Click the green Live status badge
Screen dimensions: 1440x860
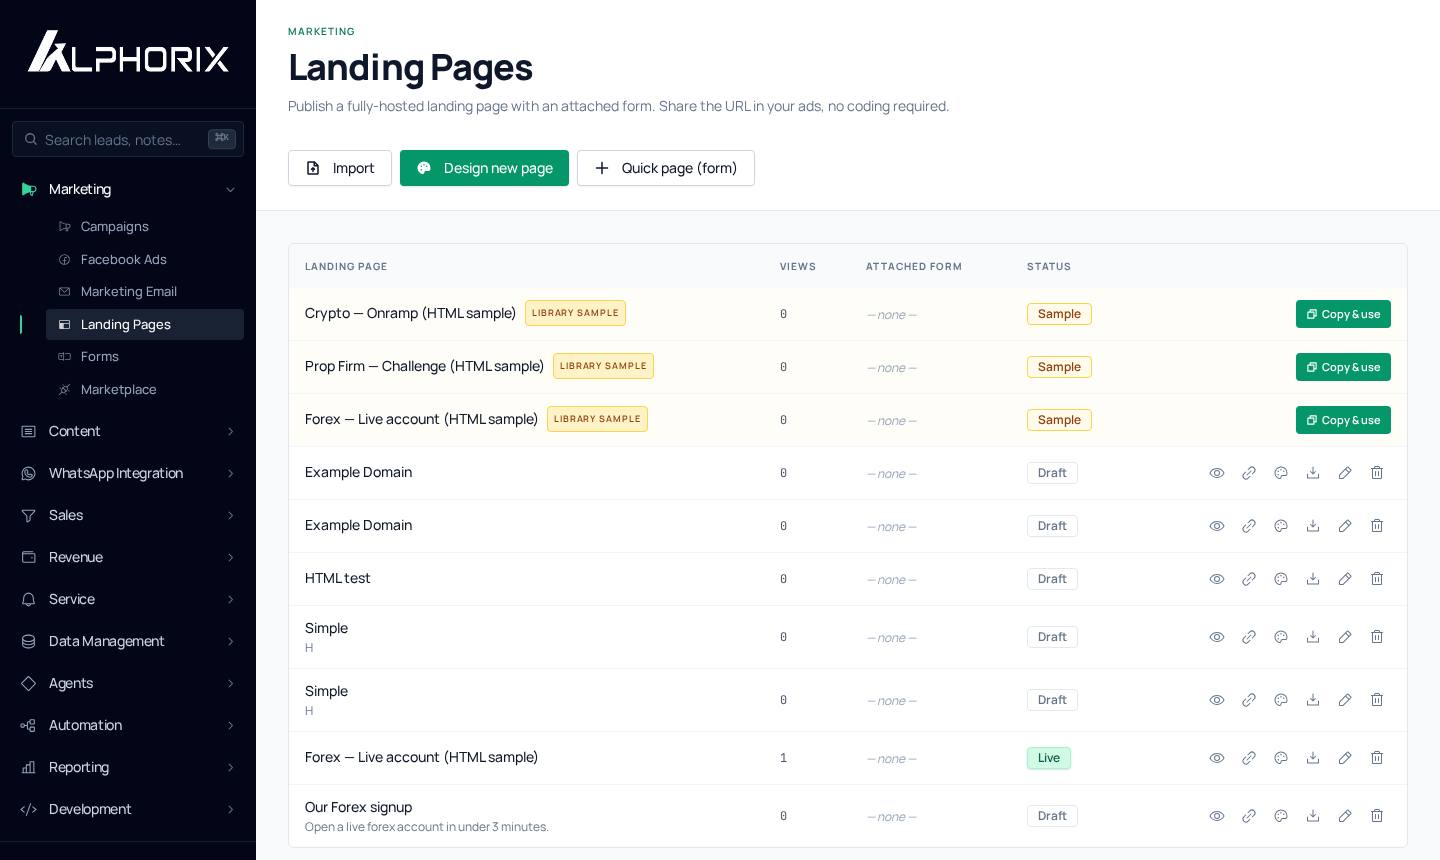pos(1049,758)
